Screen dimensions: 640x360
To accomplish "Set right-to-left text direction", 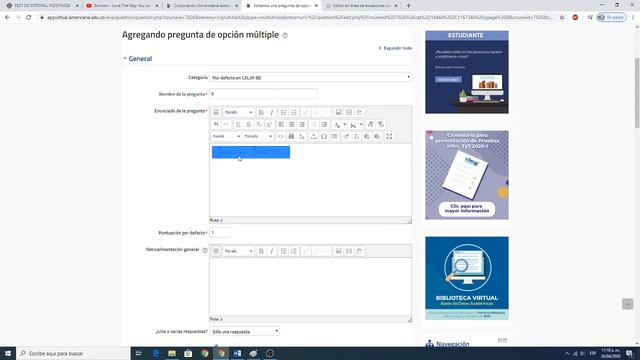I will (x=381, y=124).
